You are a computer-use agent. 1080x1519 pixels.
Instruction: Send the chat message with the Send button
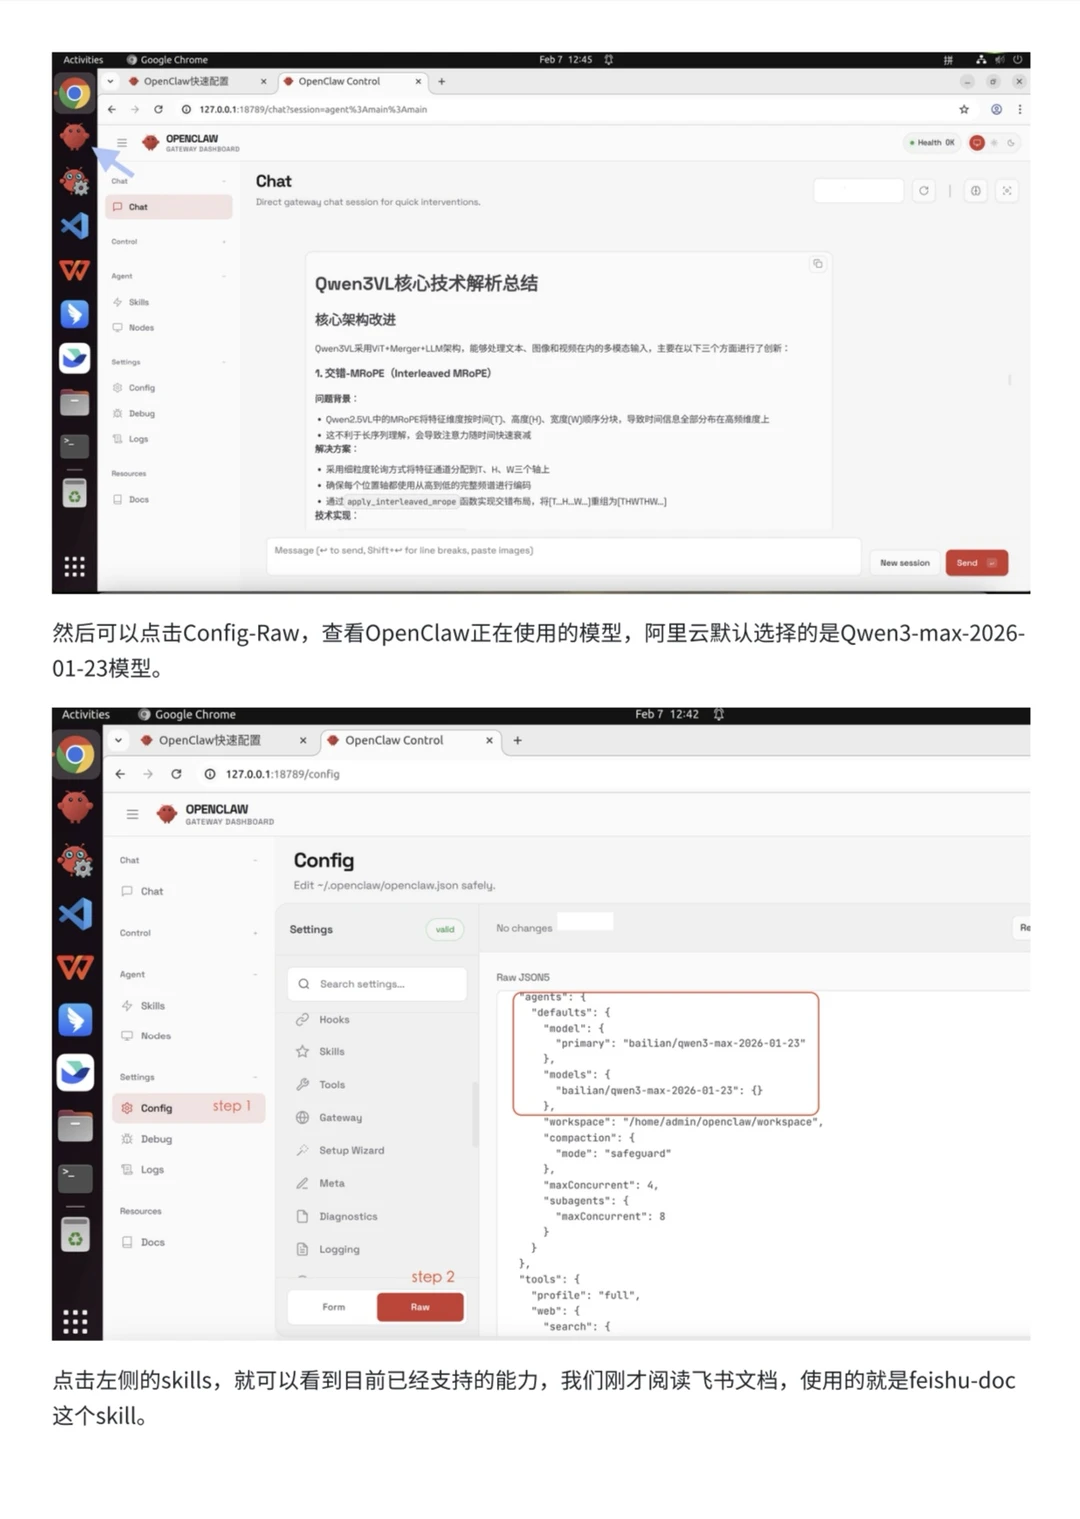(x=976, y=563)
